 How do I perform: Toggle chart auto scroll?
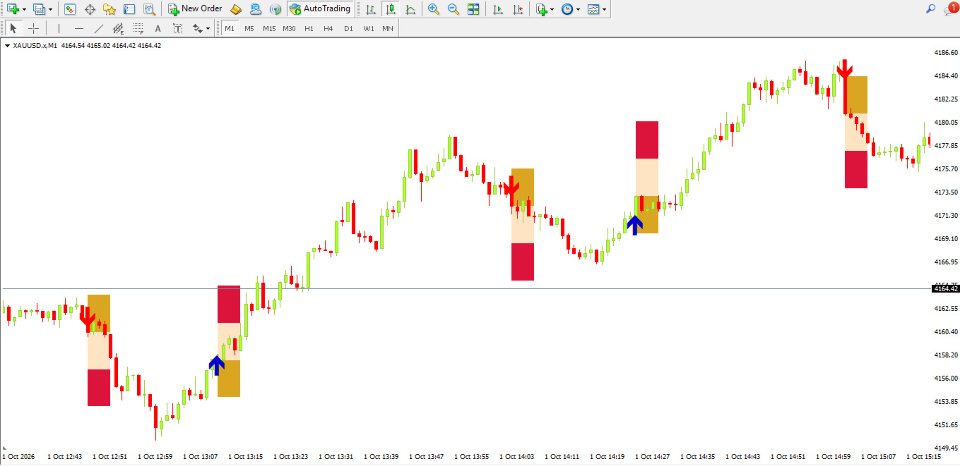(x=498, y=9)
